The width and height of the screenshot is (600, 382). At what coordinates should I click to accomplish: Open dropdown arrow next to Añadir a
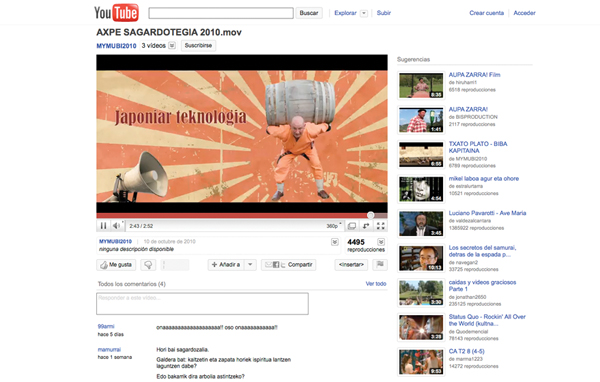(250, 264)
